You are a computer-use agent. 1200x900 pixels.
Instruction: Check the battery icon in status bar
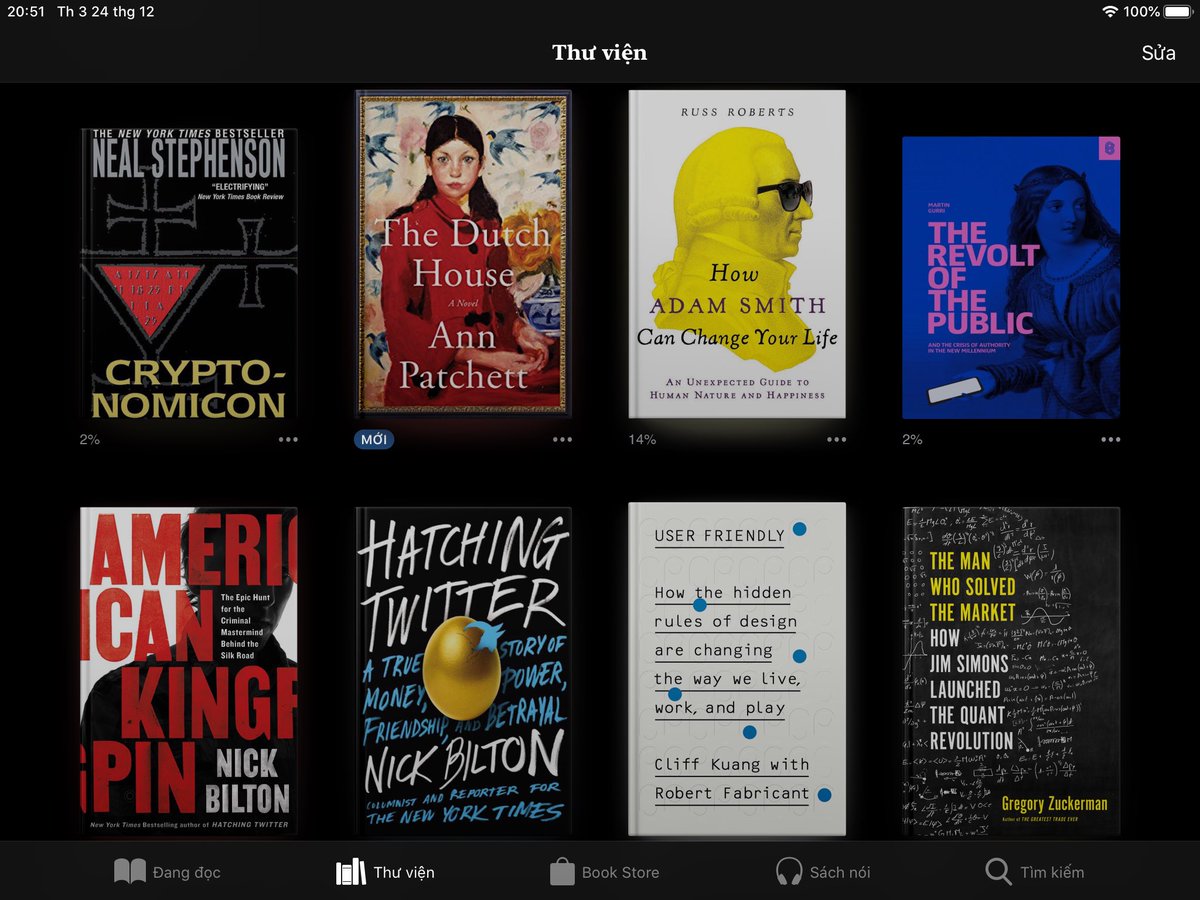(1178, 12)
